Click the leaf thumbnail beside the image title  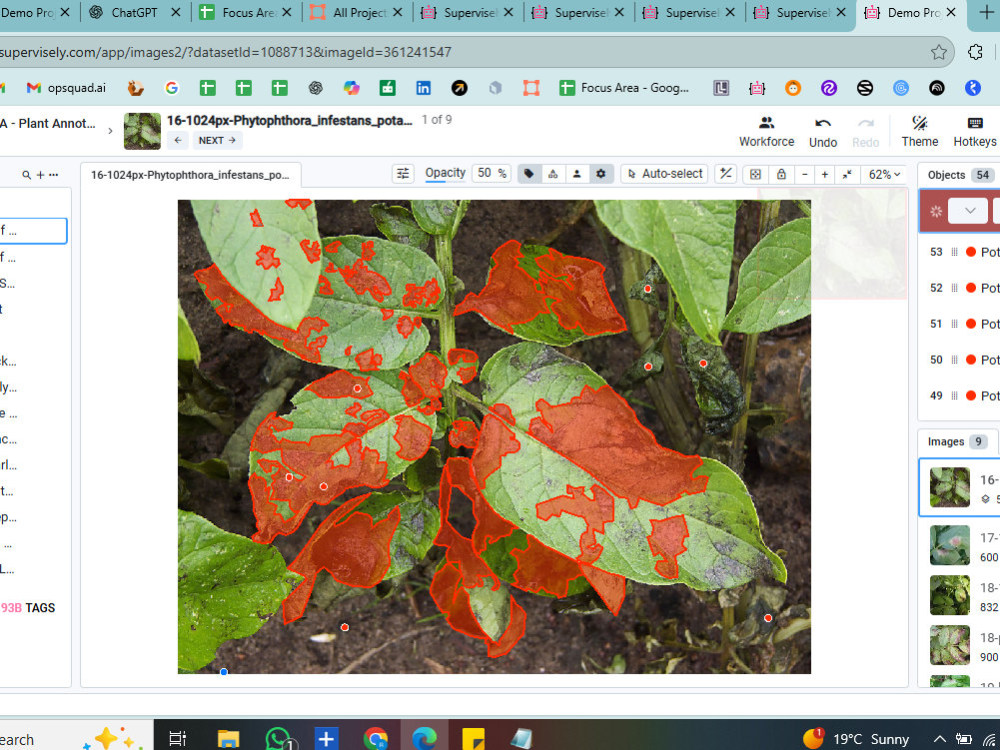click(x=142, y=131)
